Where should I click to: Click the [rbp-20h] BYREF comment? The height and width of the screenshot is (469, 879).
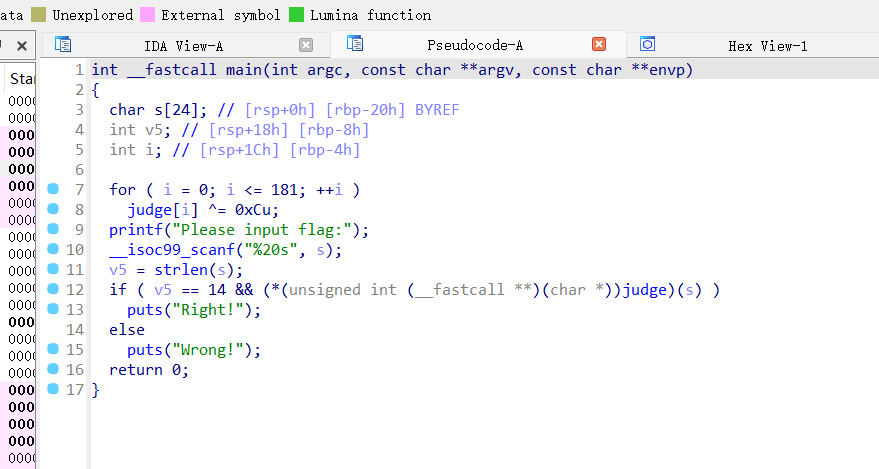click(x=392, y=110)
